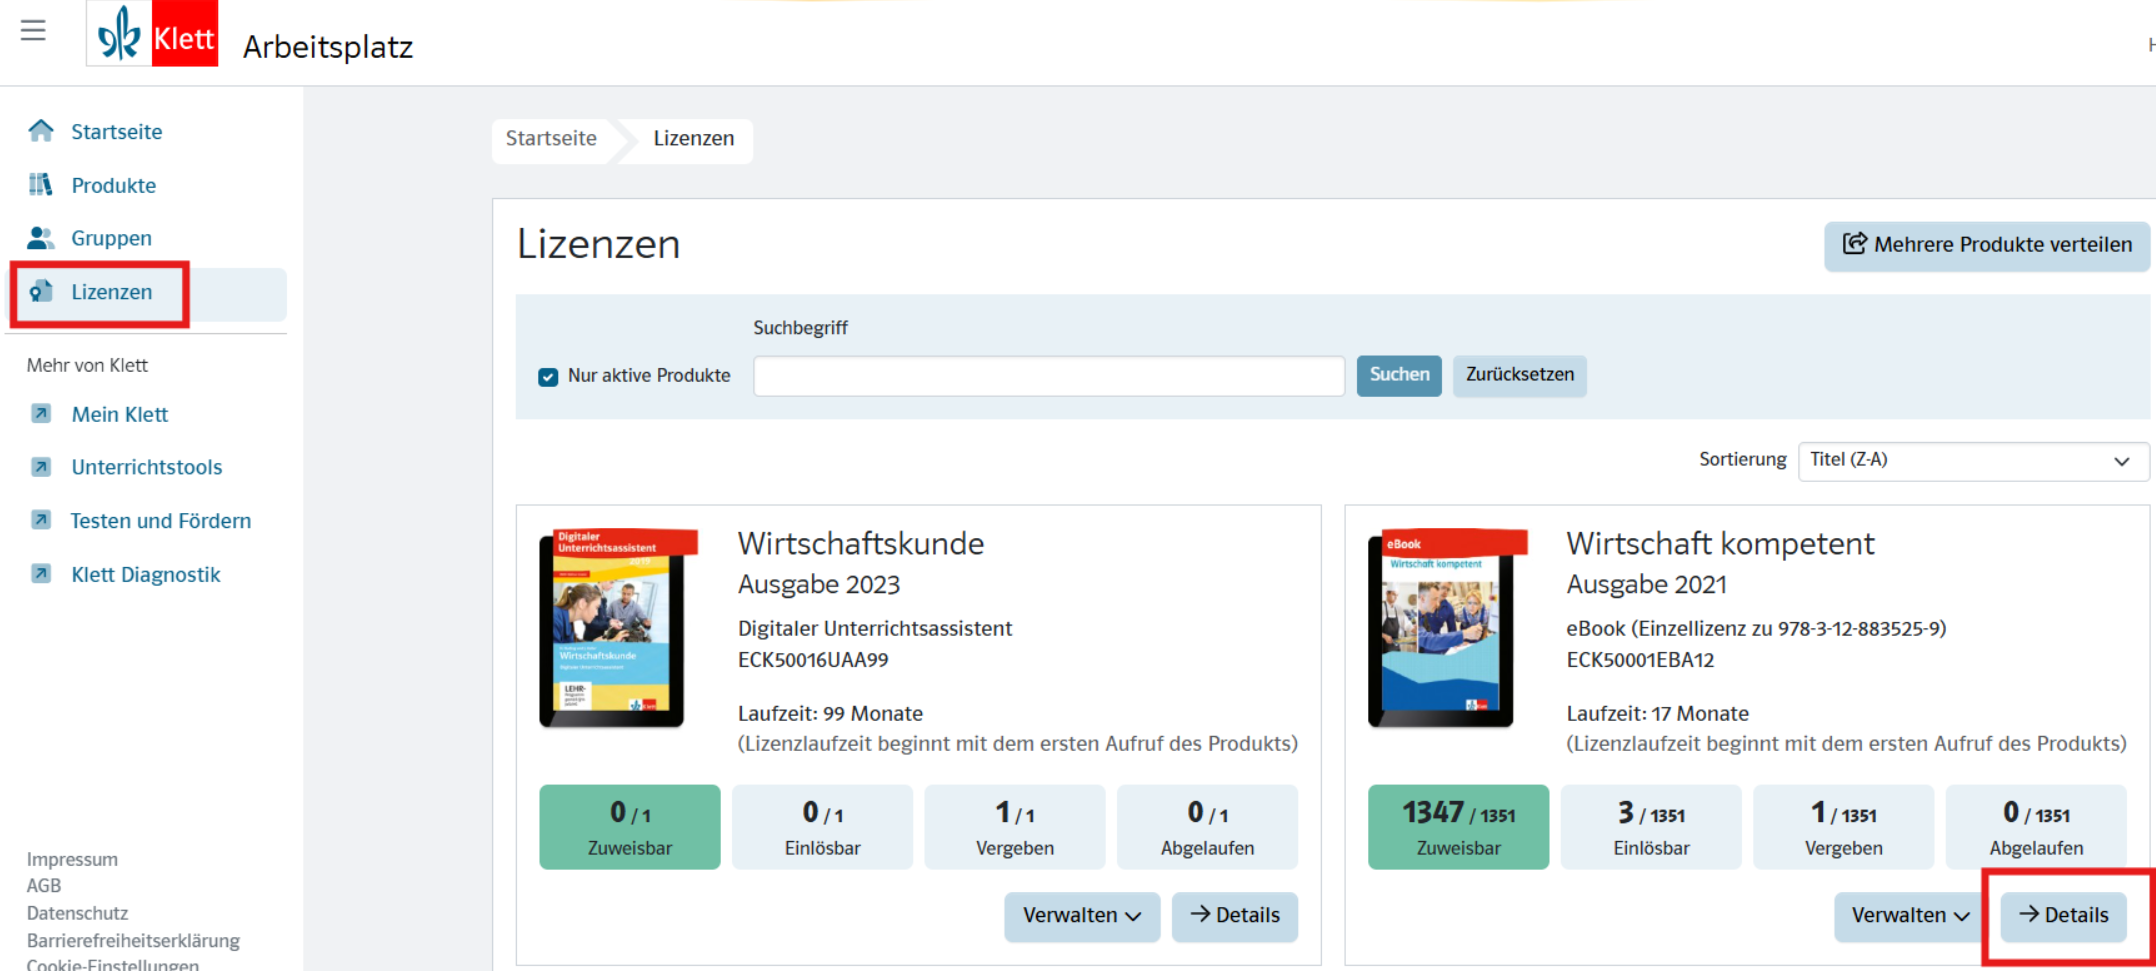
Task: Click the Suchen button
Action: point(1398,375)
